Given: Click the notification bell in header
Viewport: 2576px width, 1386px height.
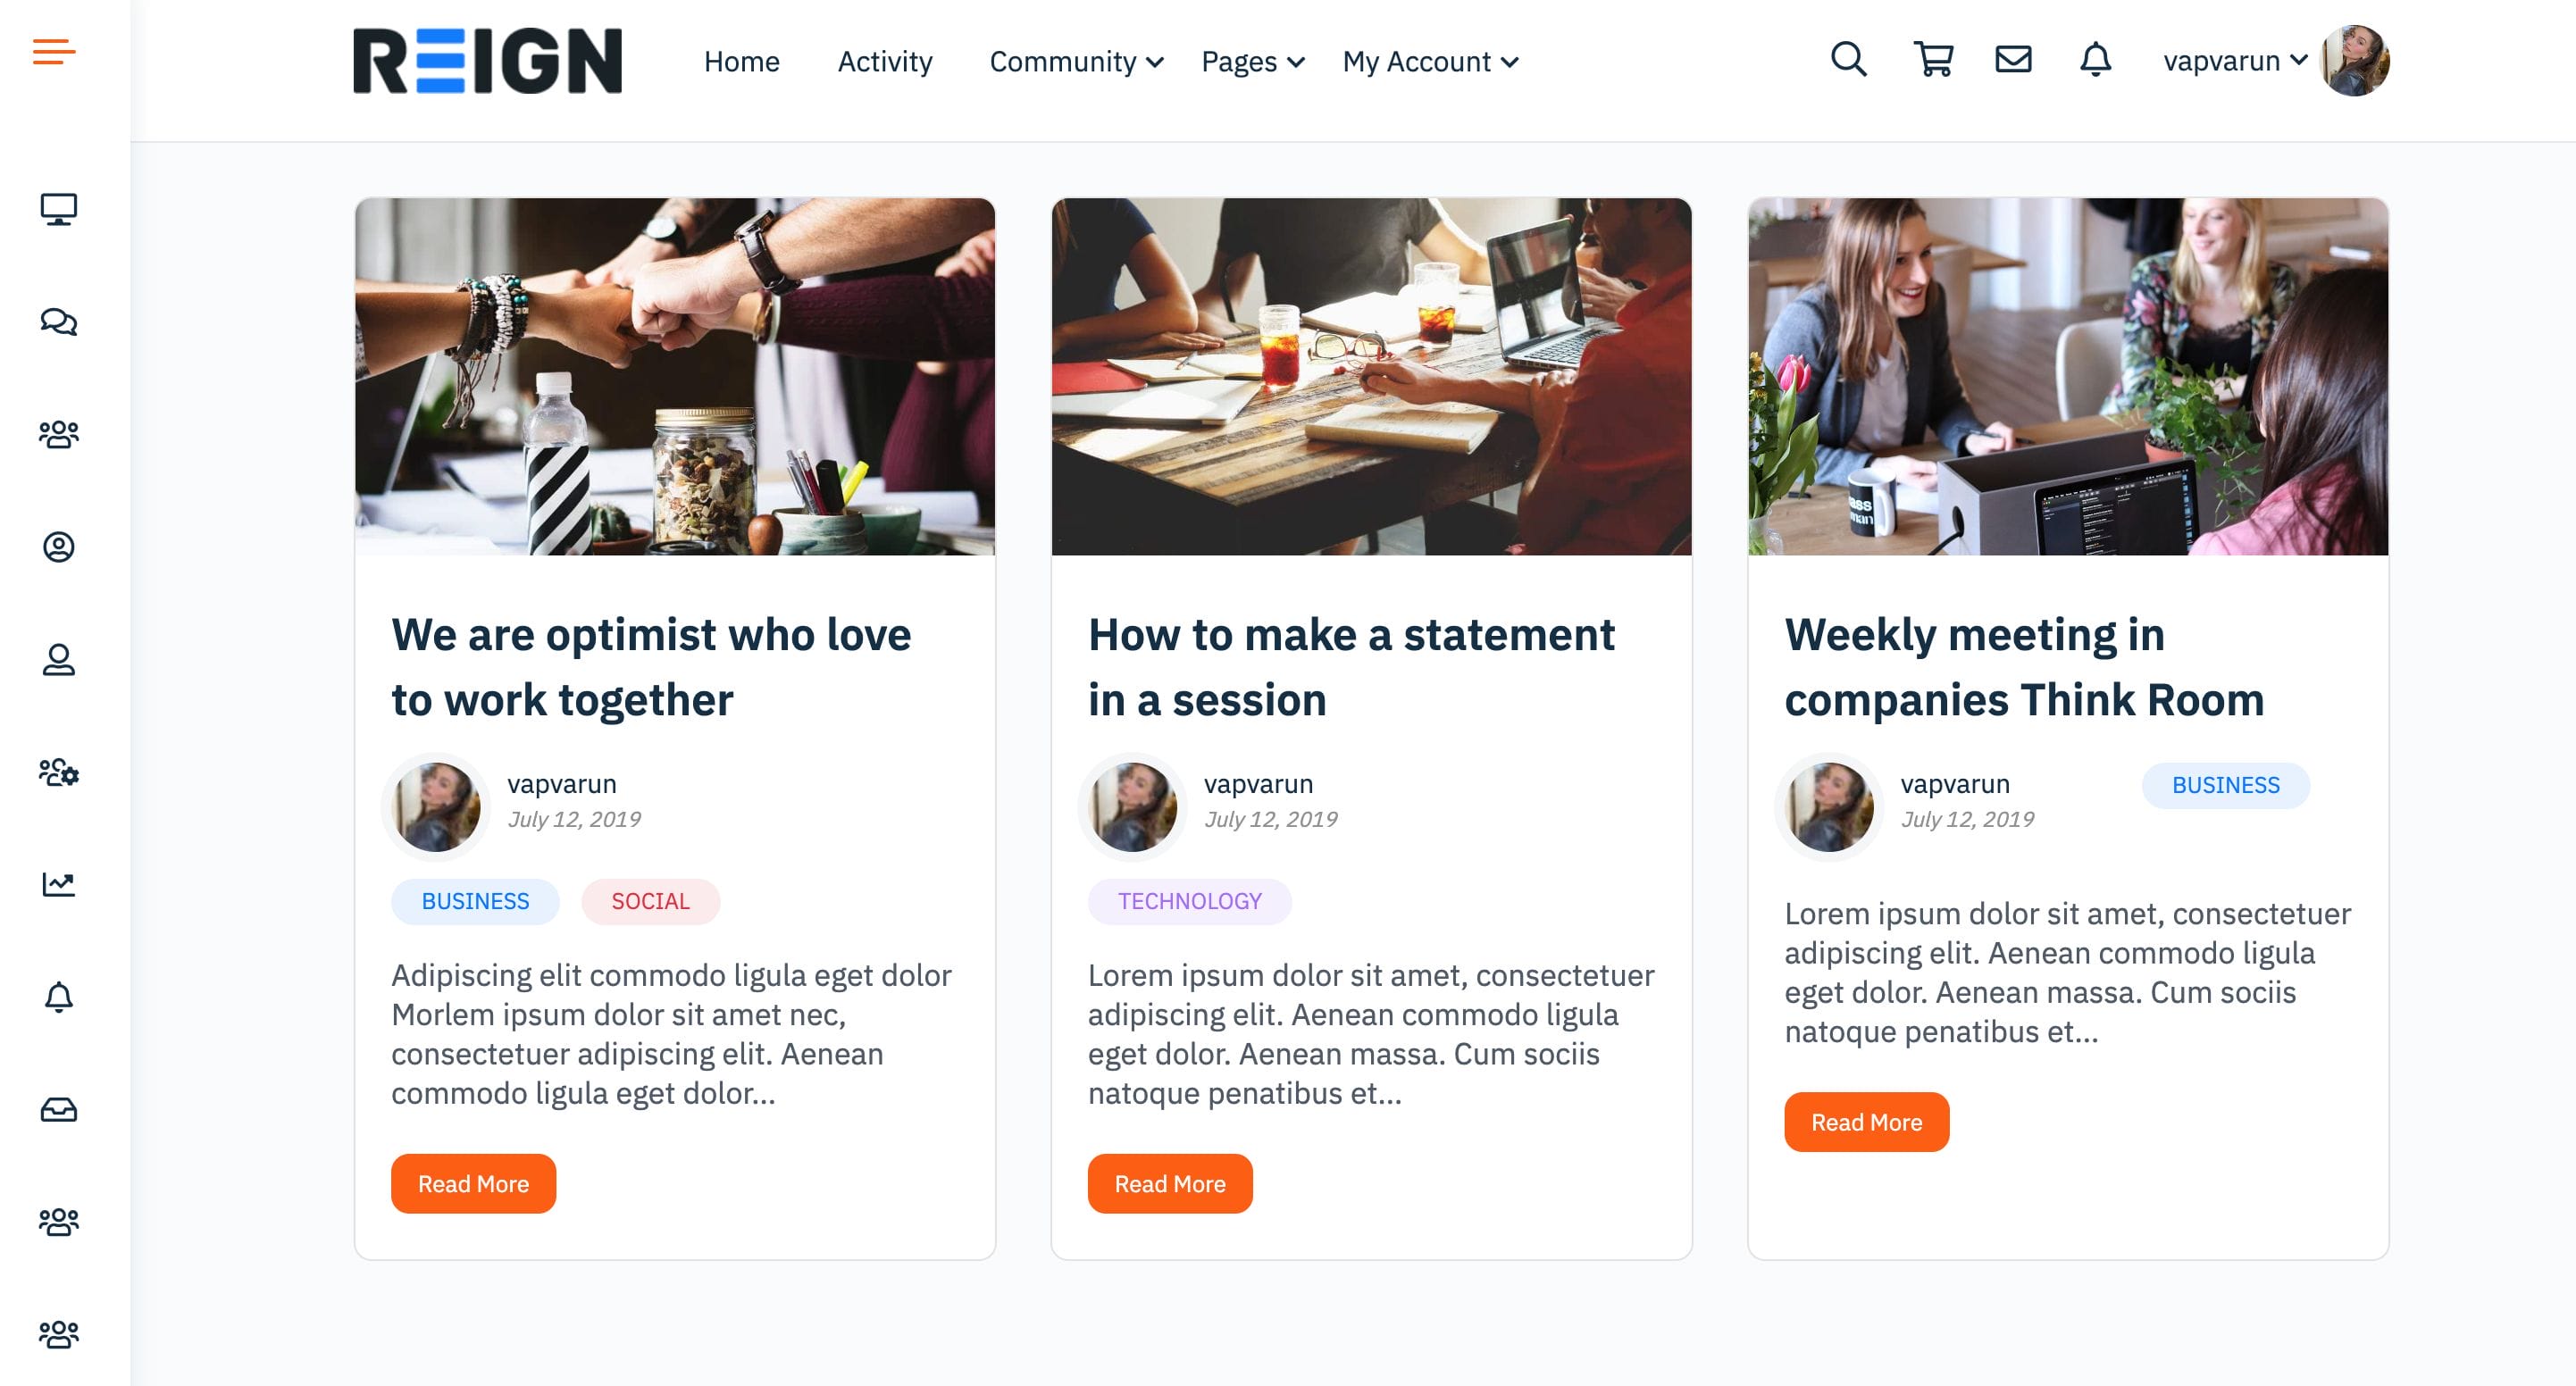Looking at the screenshot, I should (2095, 60).
